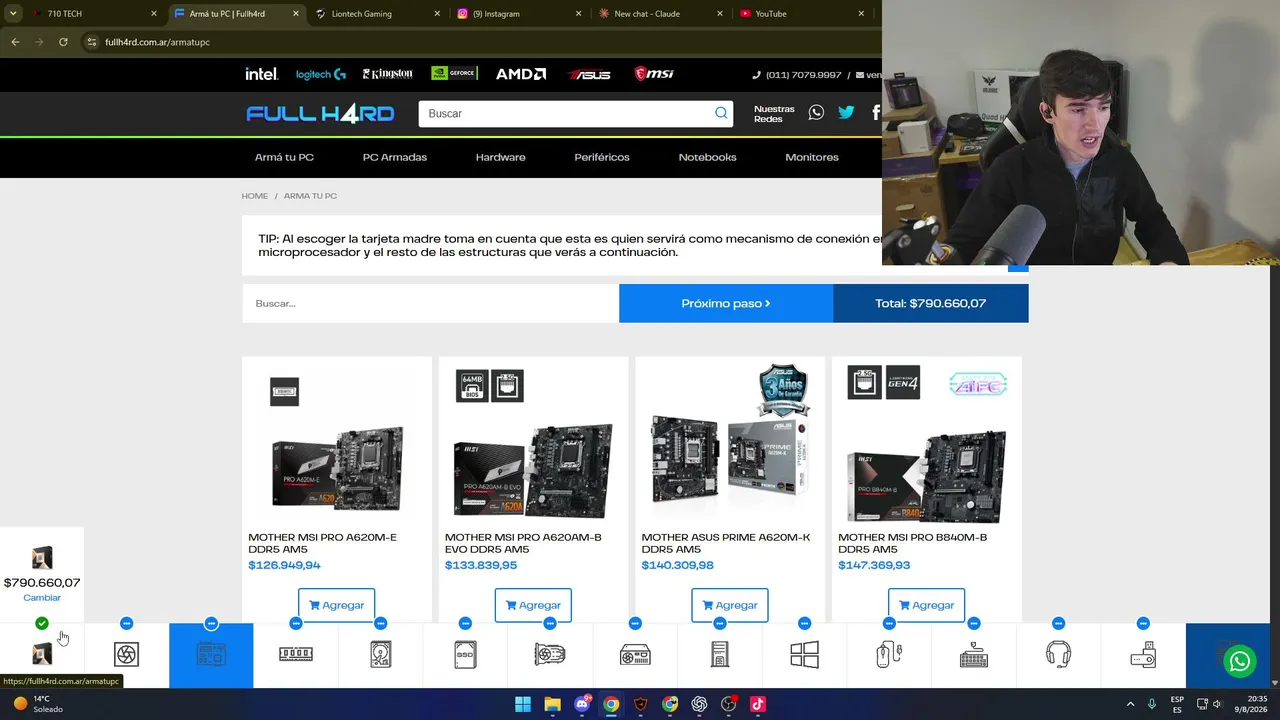Focus the Buscar... component filter field
Image resolution: width=1280 pixels, height=720 pixels.
pos(430,303)
